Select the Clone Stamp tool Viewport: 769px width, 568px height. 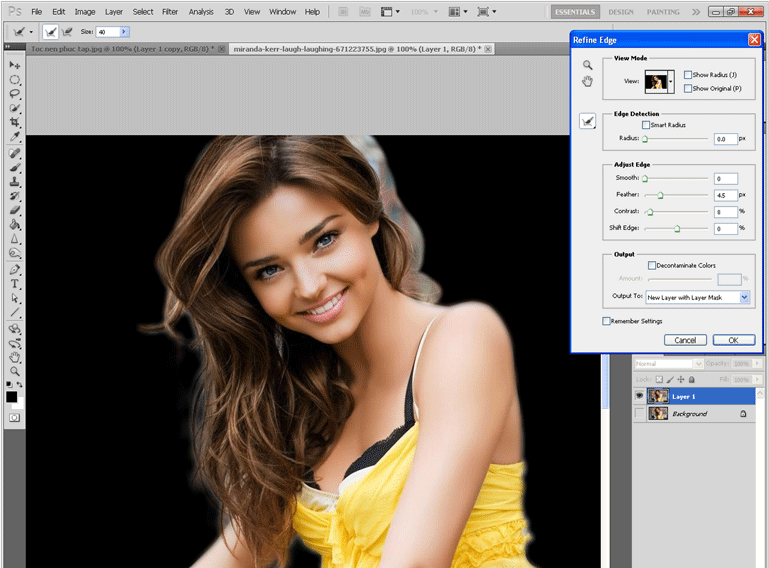pos(15,183)
